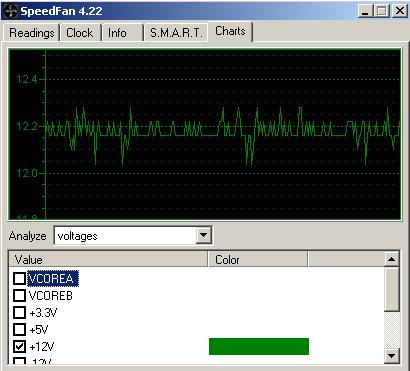Click the 12.2 axis label on chart
This screenshot has height=371, width=410.
click(x=27, y=126)
